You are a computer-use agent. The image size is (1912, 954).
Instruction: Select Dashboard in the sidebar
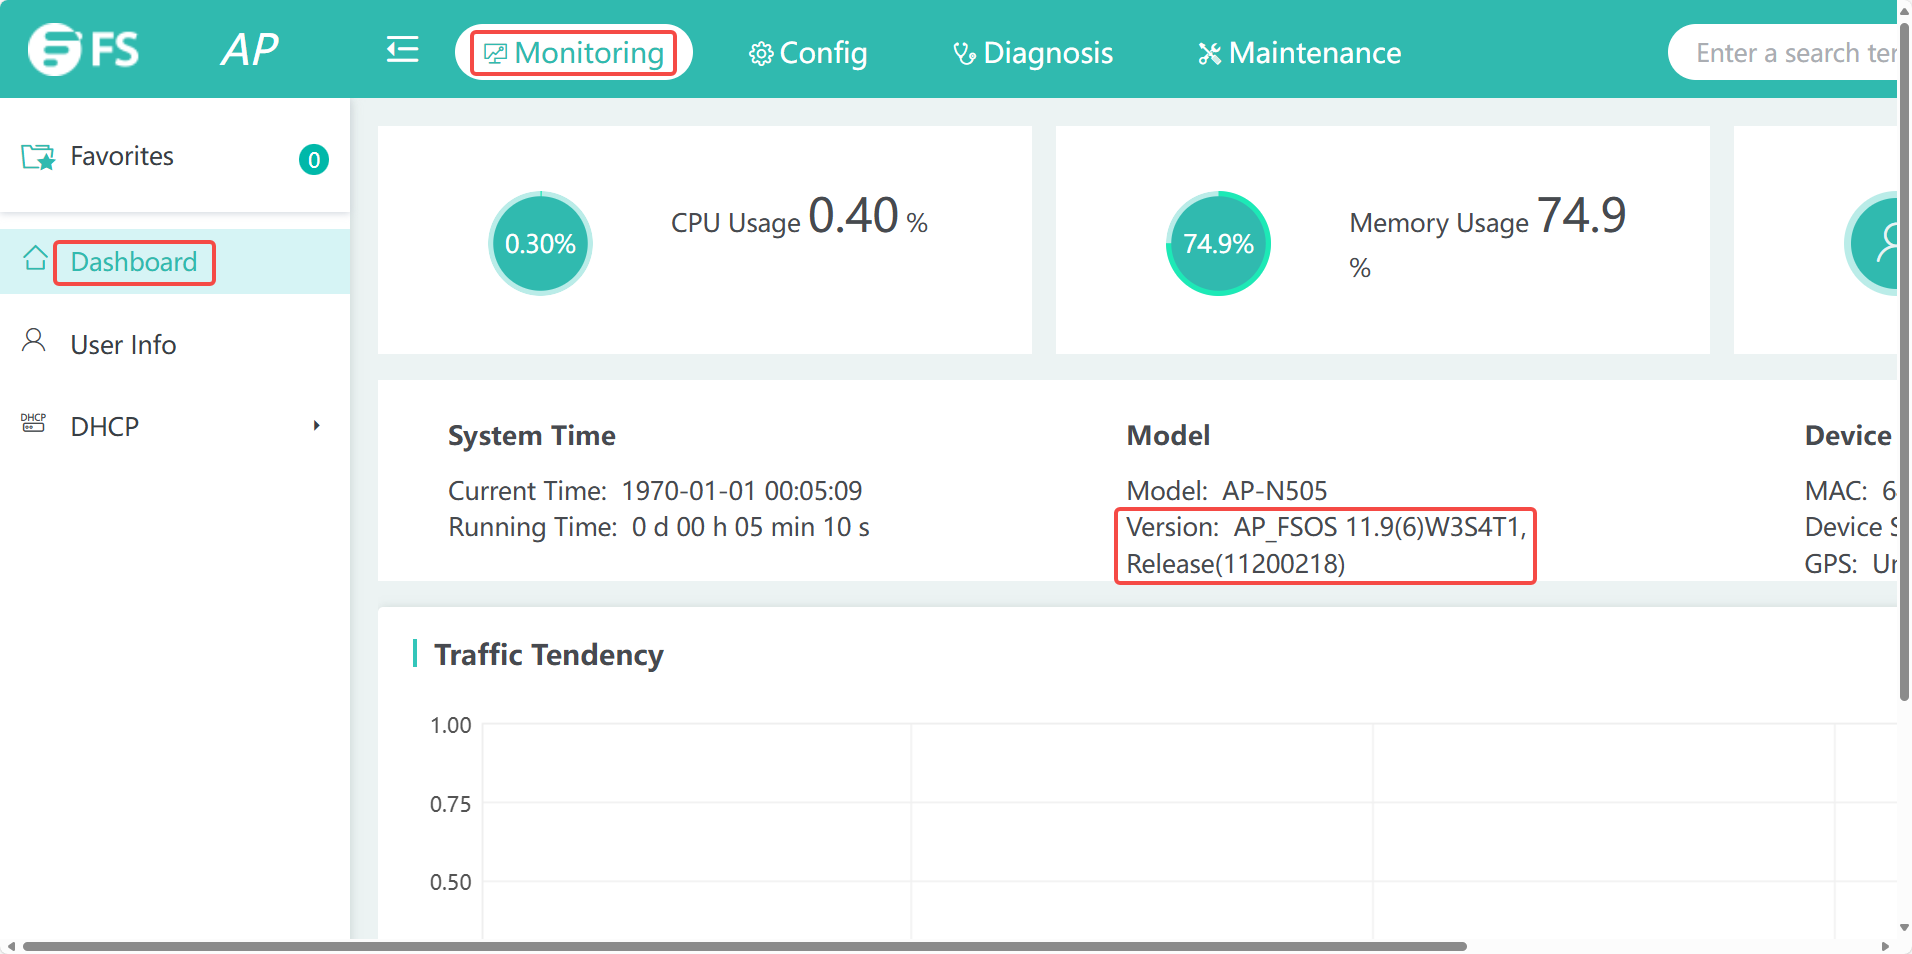pyautogui.click(x=134, y=262)
